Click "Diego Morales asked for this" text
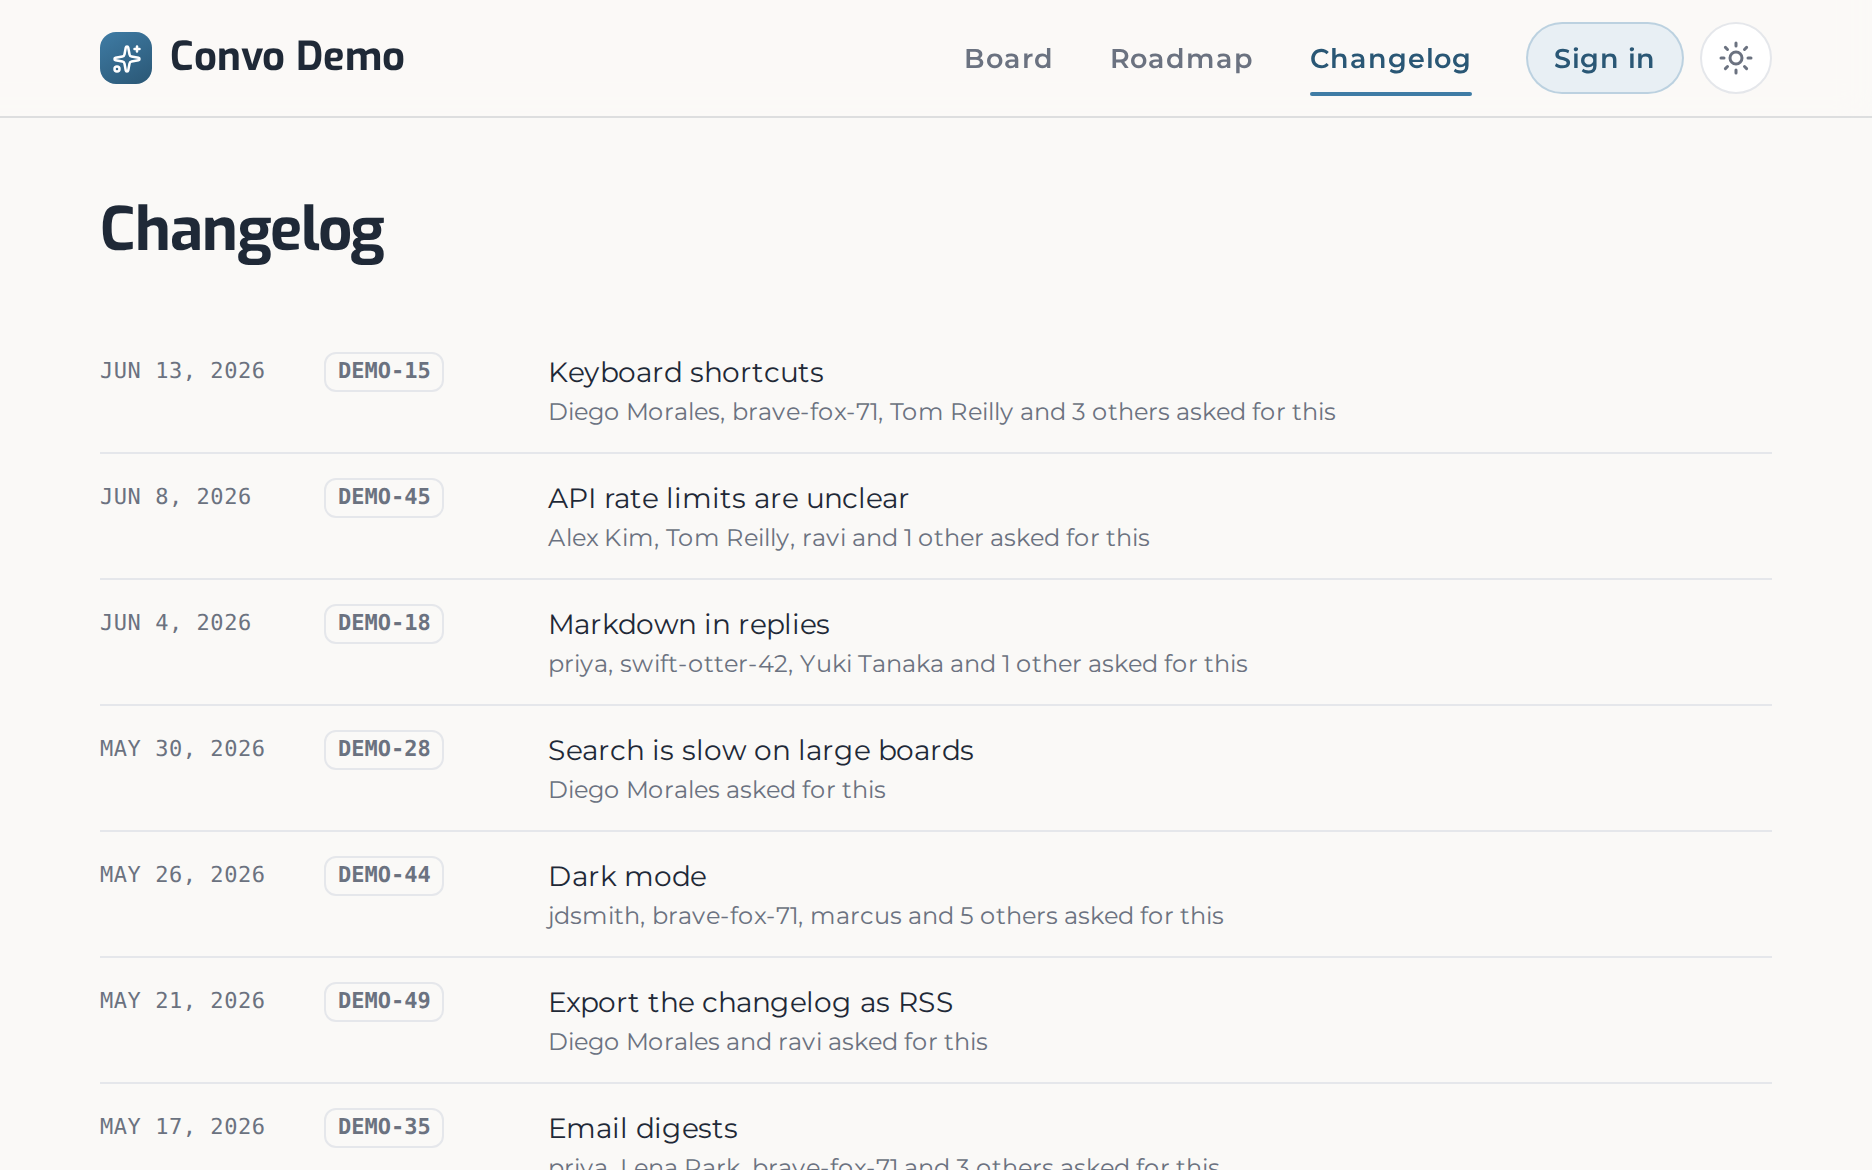 click(717, 790)
